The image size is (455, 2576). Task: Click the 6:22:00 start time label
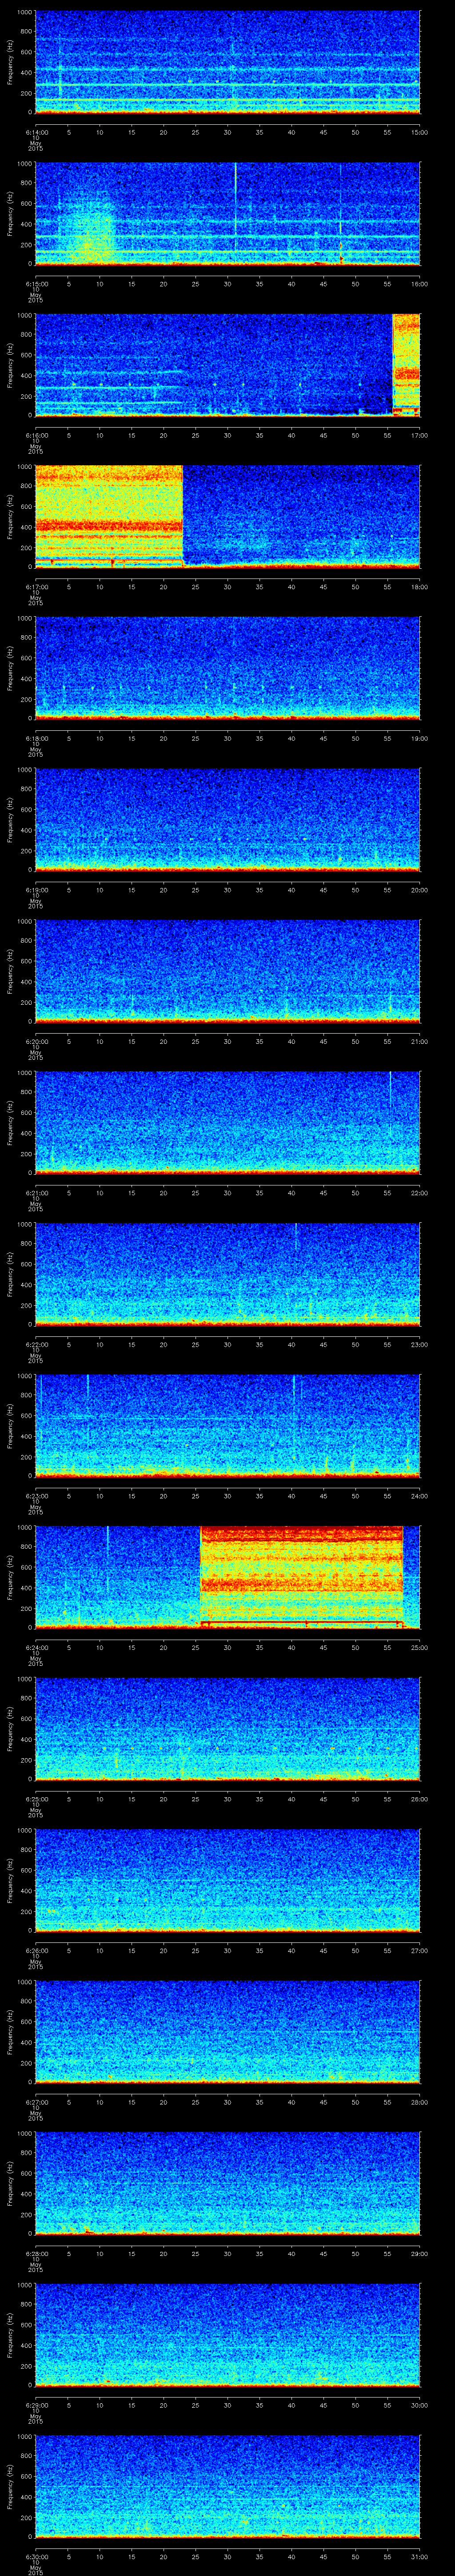coord(36,1344)
